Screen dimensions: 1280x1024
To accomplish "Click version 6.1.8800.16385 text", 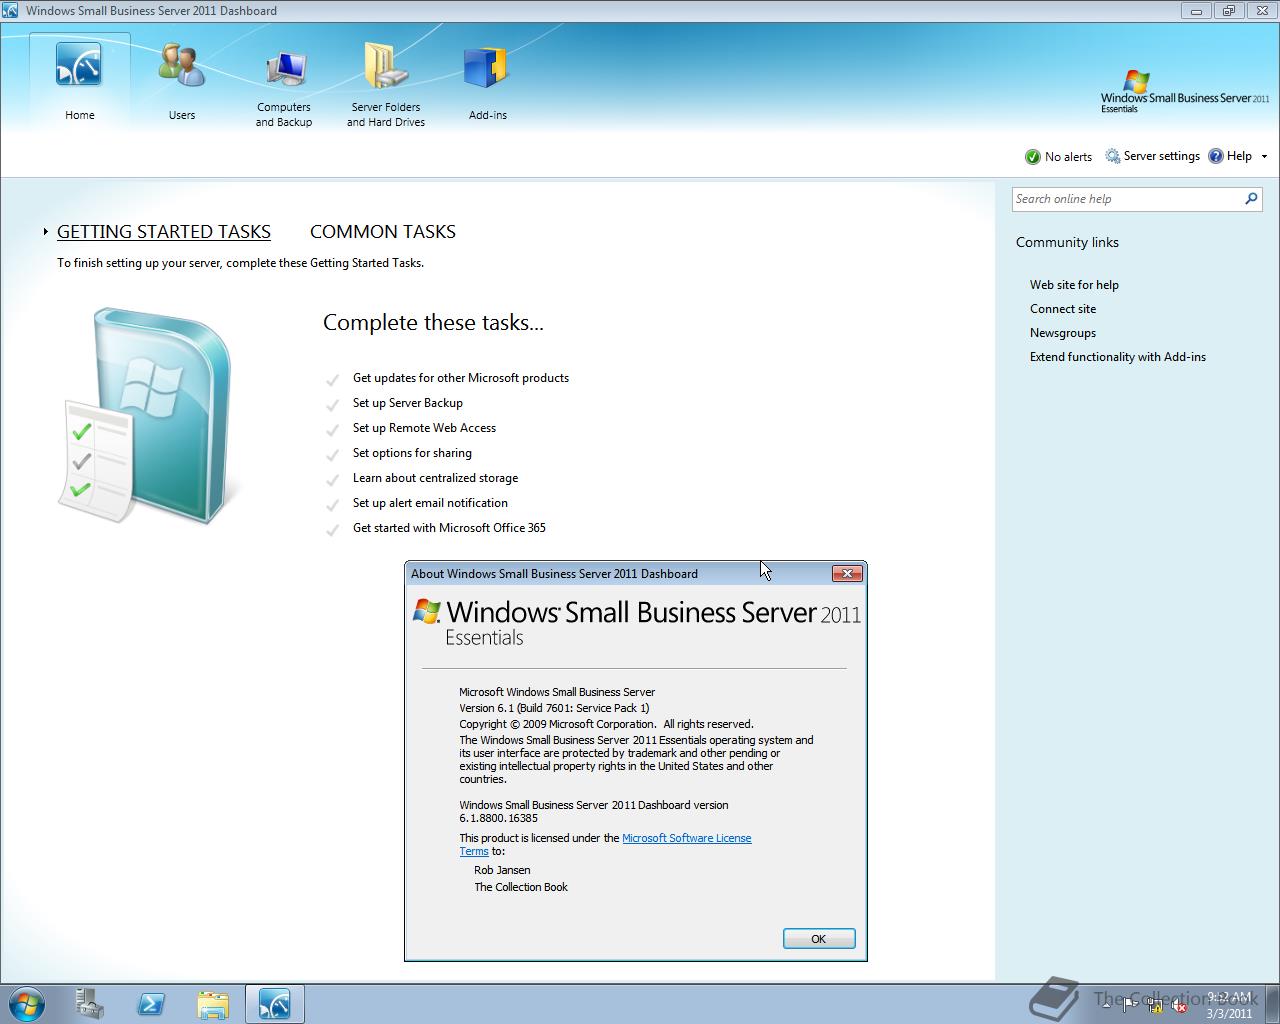I will pyautogui.click(x=498, y=818).
